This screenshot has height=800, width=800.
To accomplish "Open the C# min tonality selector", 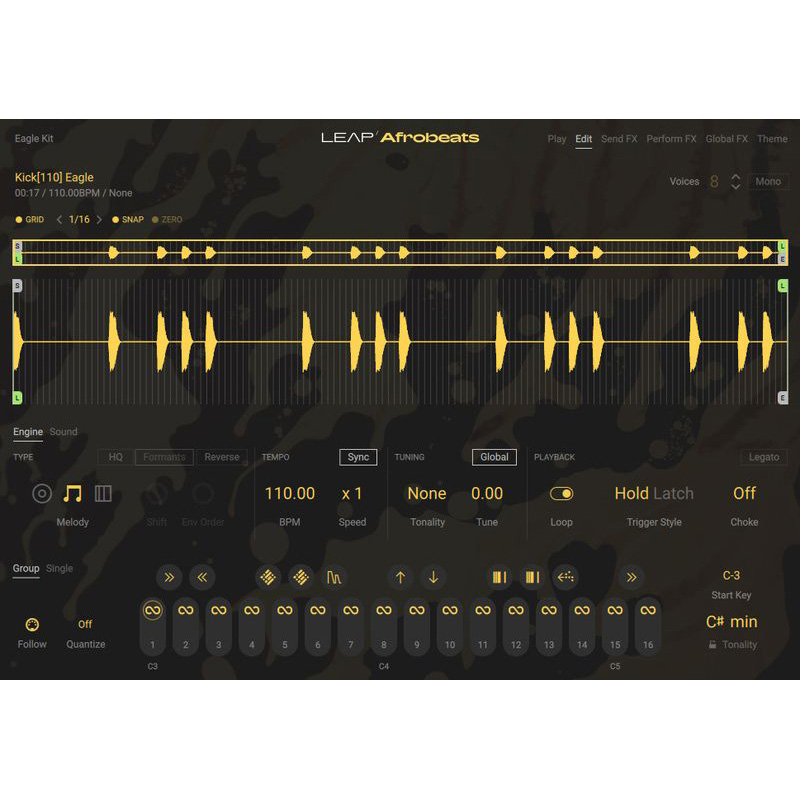I will pyautogui.click(x=732, y=622).
